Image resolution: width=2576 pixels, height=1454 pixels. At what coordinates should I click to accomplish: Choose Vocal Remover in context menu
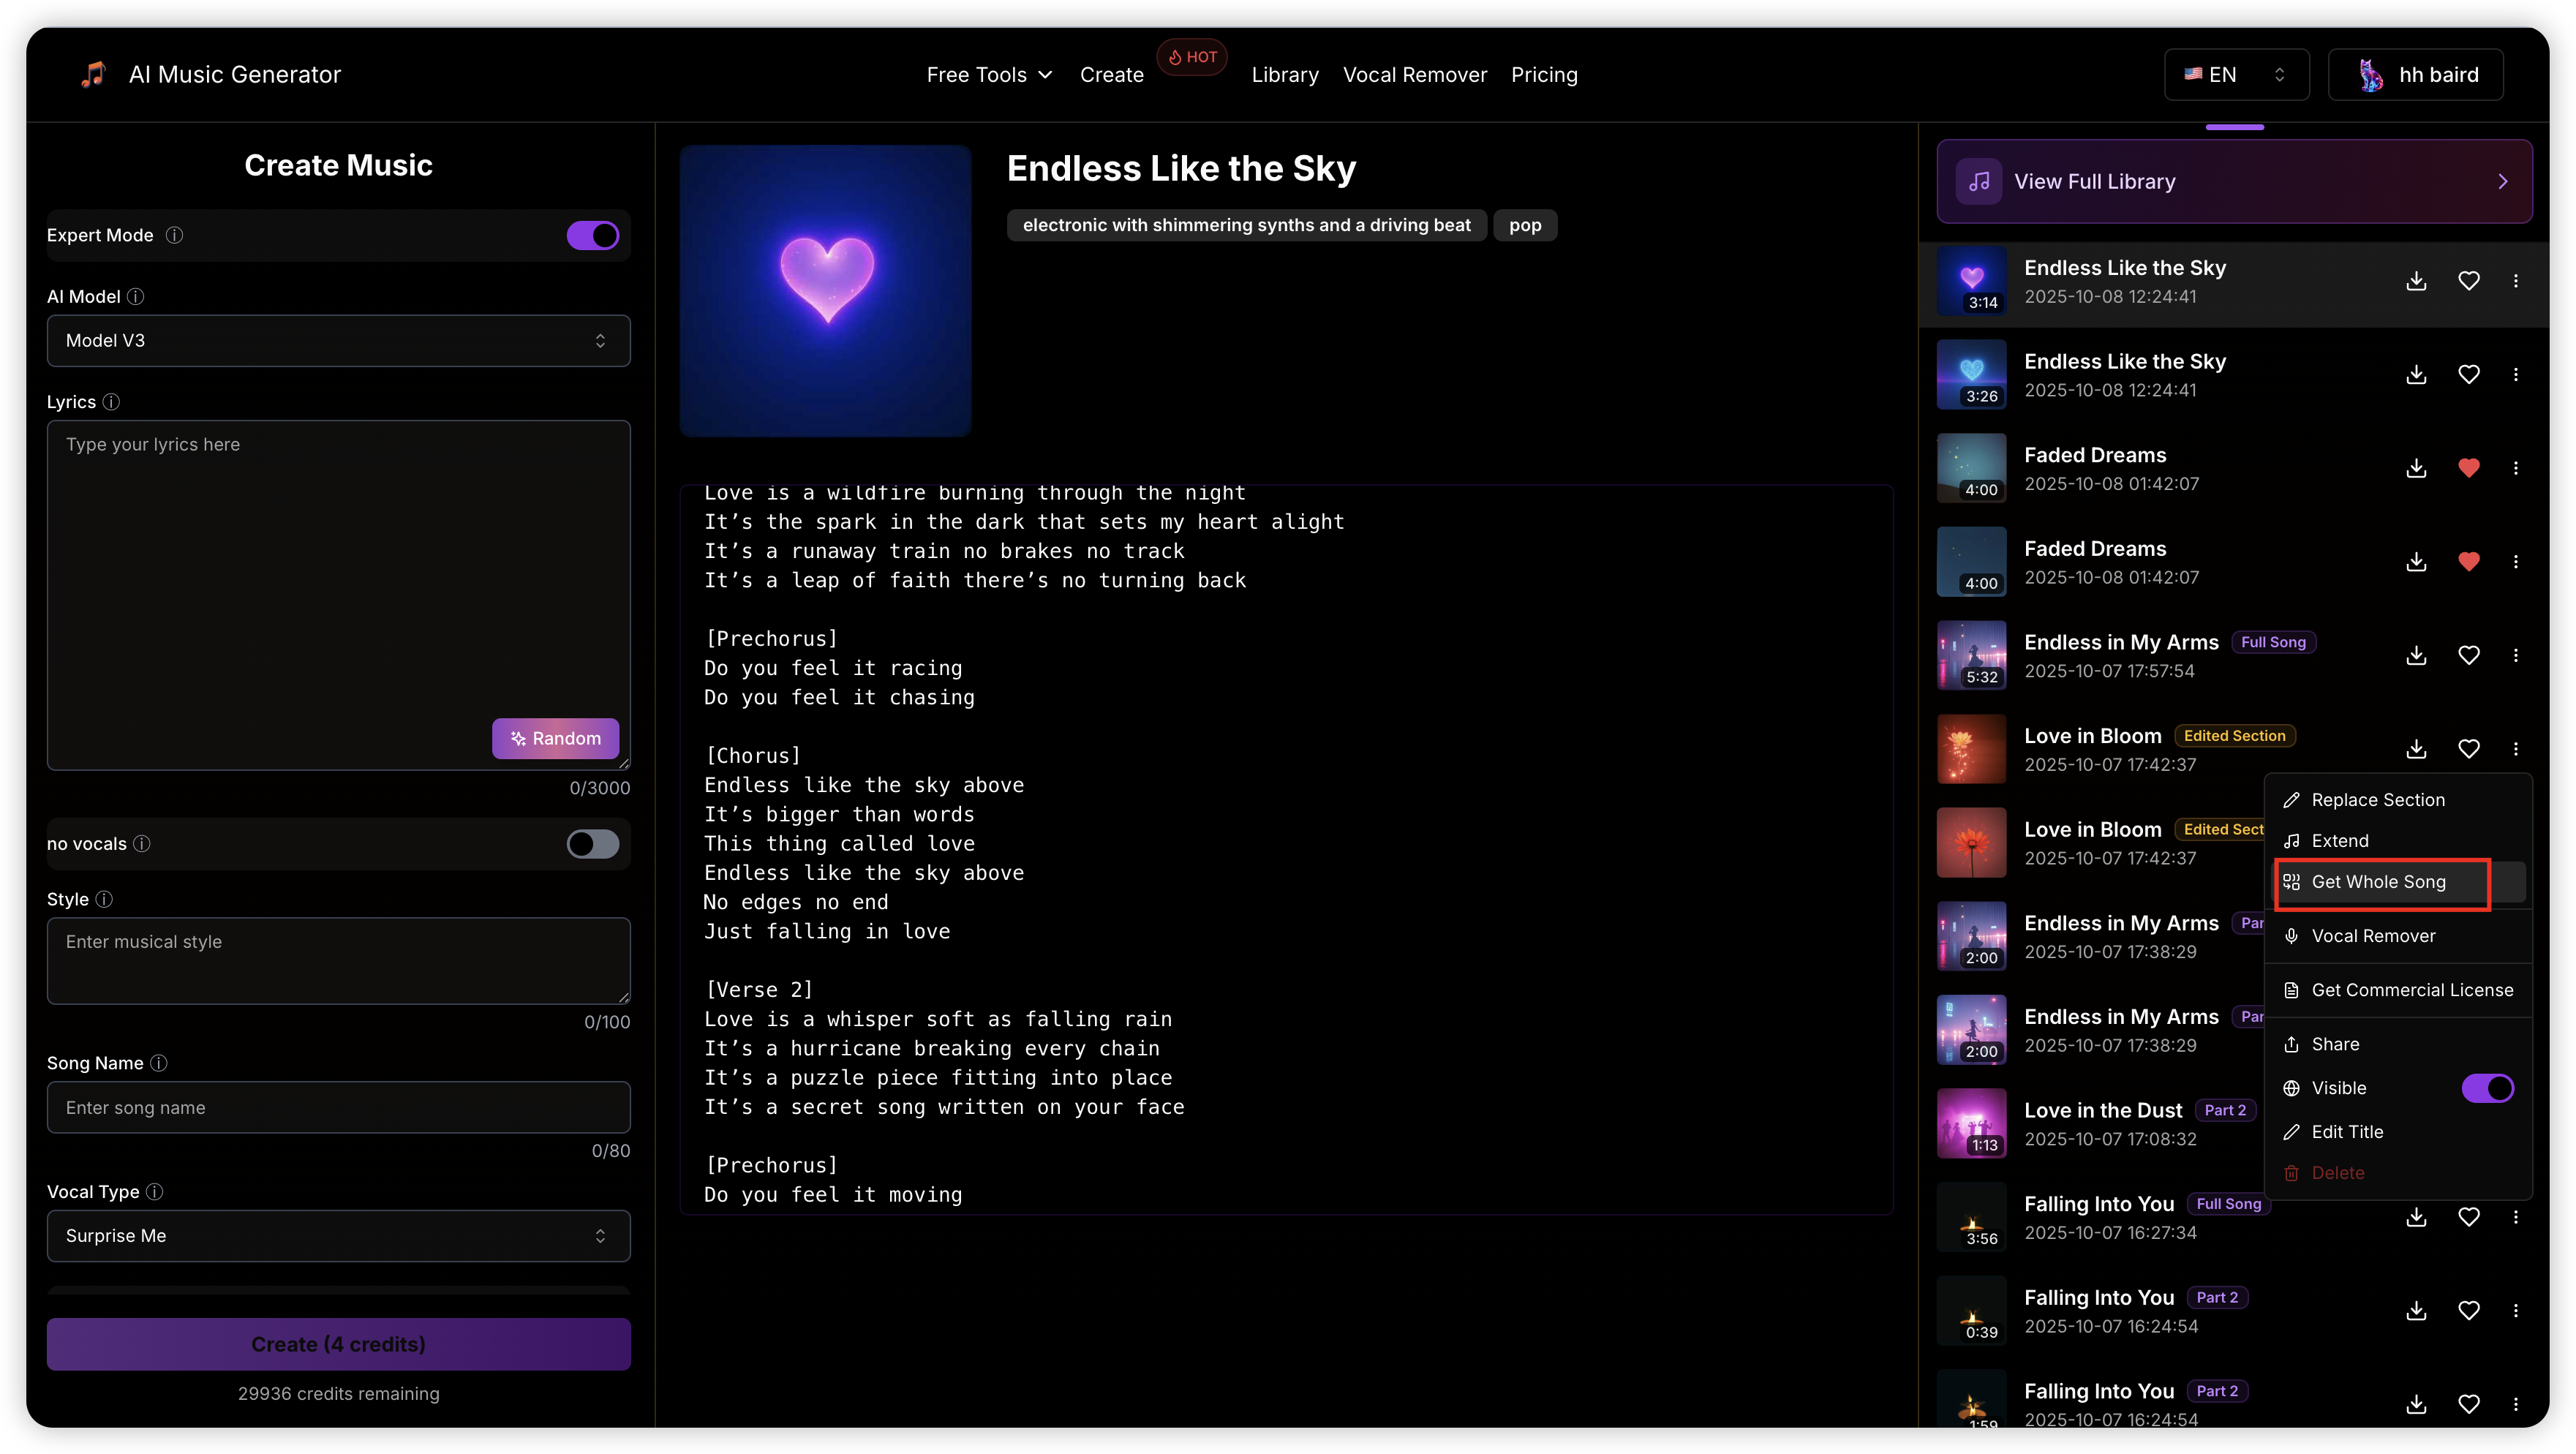(x=2373, y=936)
